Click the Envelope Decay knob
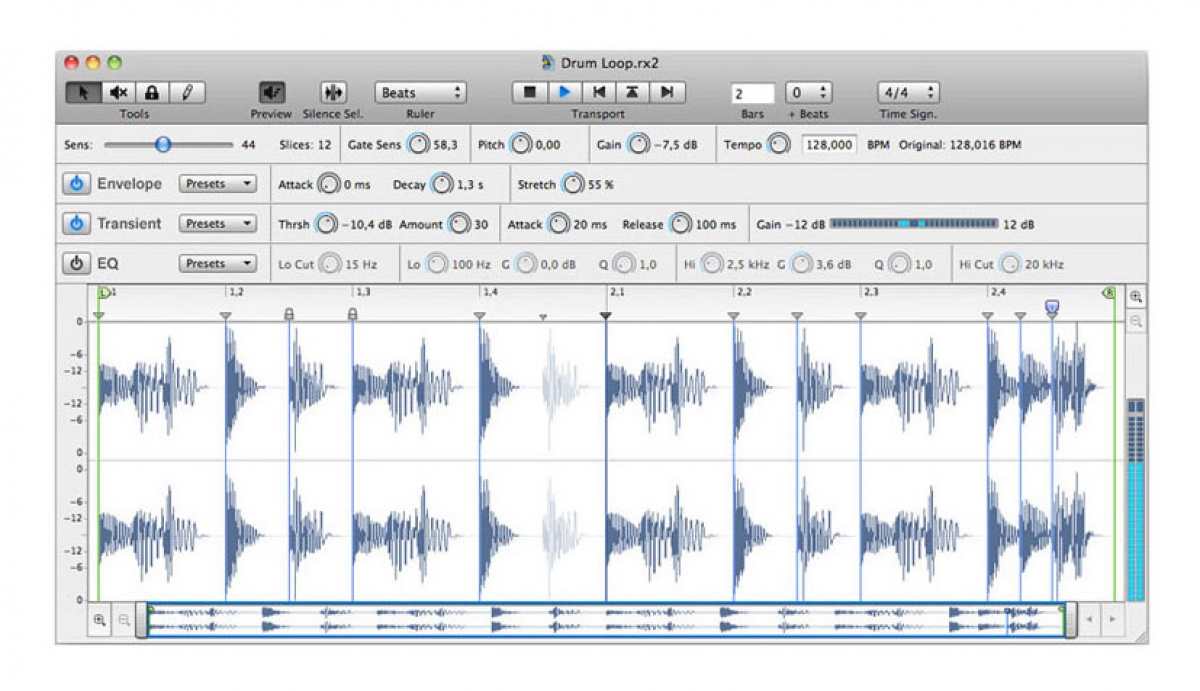 (441, 185)
